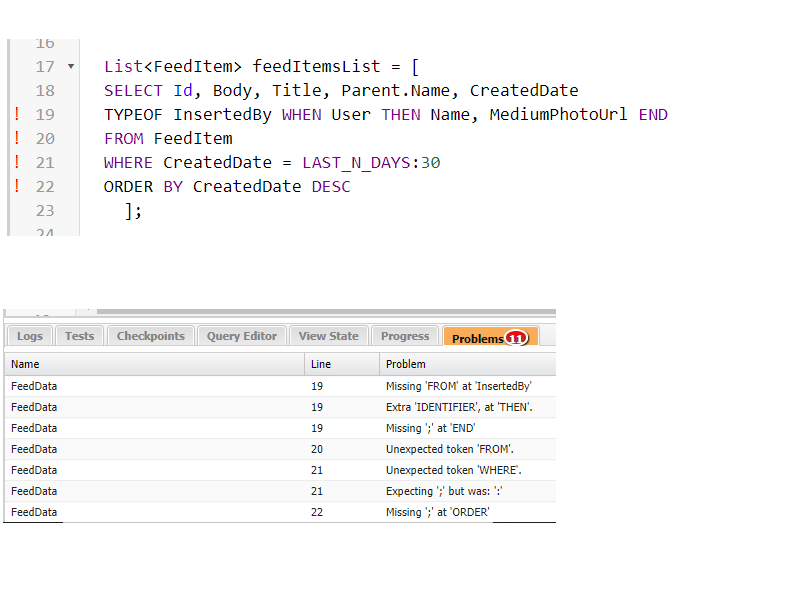791x612 pixels.
Task: Select the Query Editor tab
Action: (242, 336)
